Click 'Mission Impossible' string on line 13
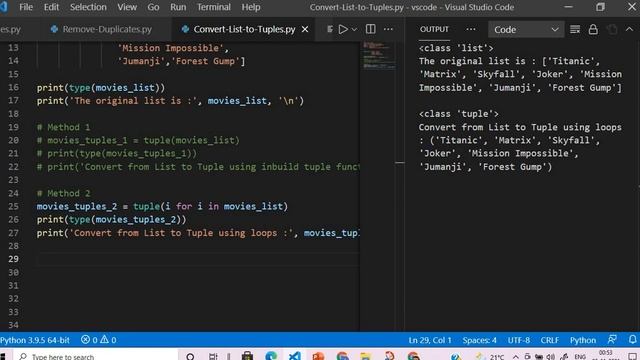The height and width of the screenshot is (360, 640). tap(171, 48)
